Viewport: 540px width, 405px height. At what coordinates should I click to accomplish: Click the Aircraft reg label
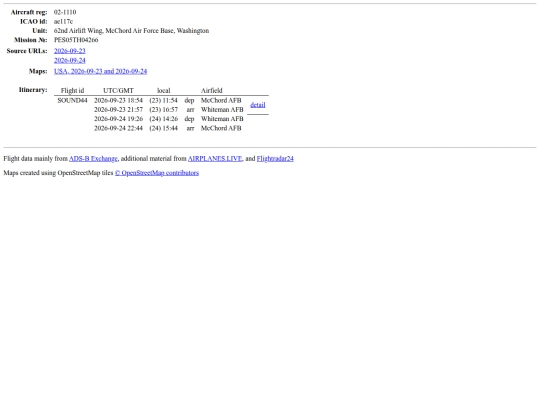29,12
